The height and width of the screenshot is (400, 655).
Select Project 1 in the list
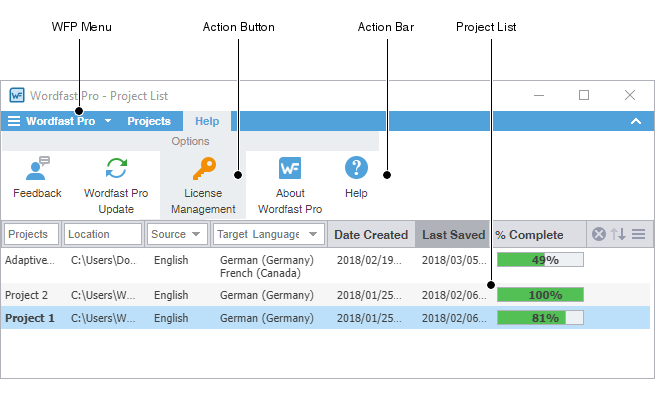(x=30, y=318)
